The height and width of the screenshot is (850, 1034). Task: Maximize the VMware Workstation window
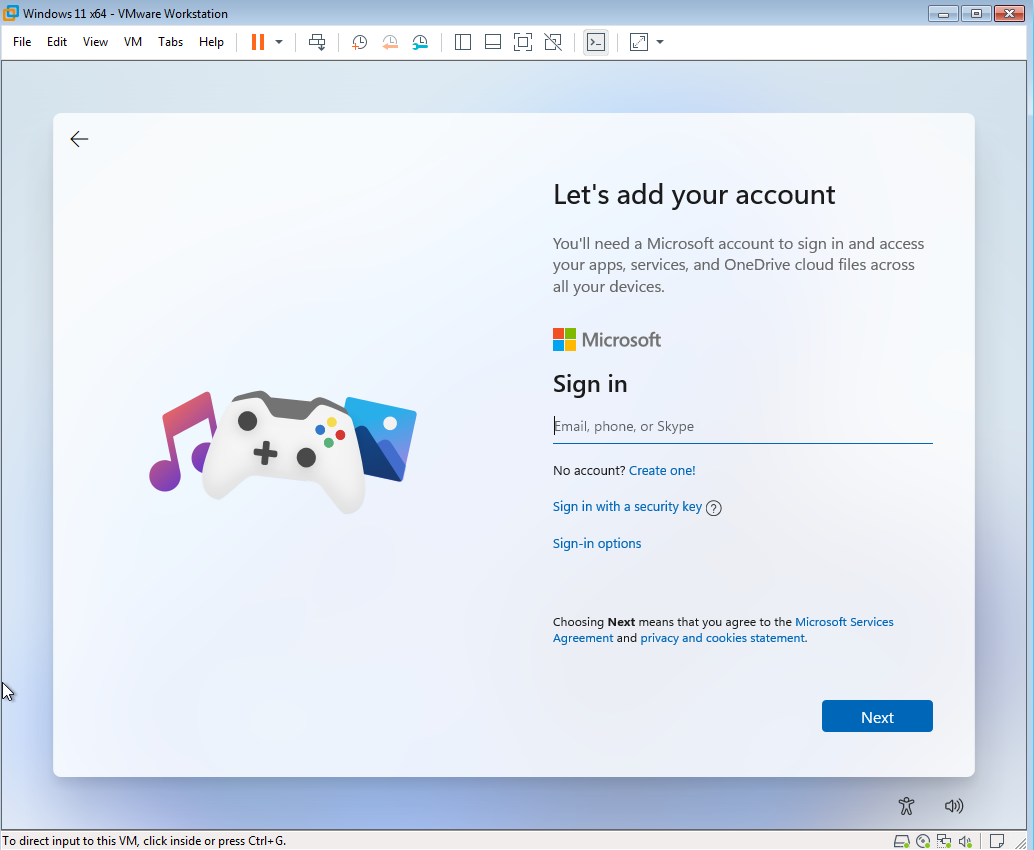977,14
